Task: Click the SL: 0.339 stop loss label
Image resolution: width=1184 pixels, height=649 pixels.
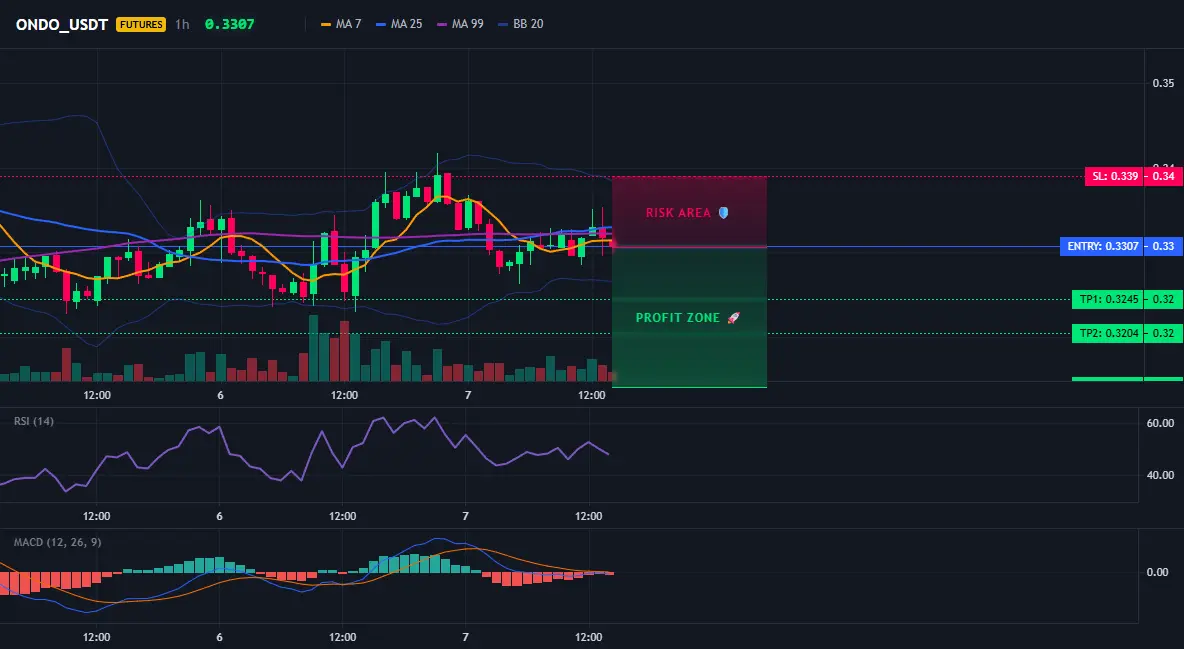Action: (1114, 177)
